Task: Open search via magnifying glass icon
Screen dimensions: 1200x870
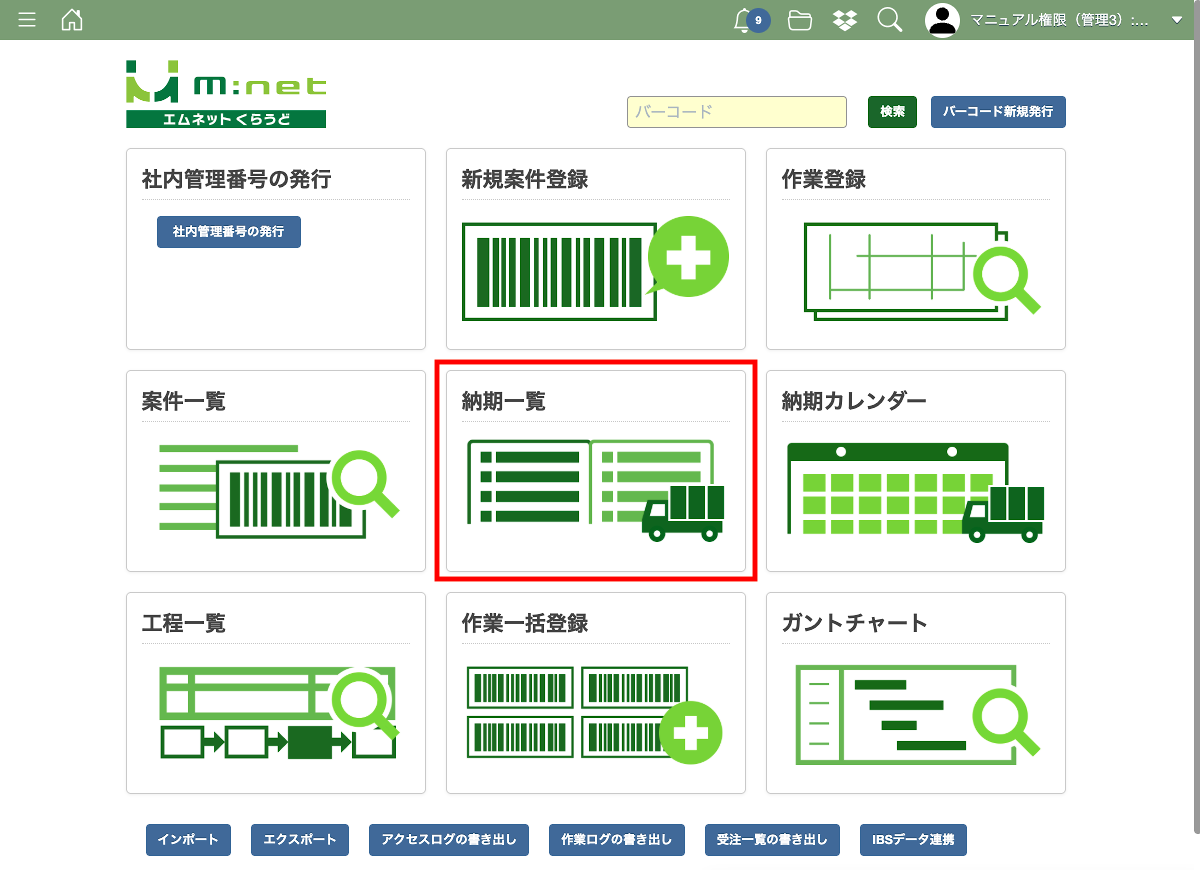Action: click(x=889, y=20)
